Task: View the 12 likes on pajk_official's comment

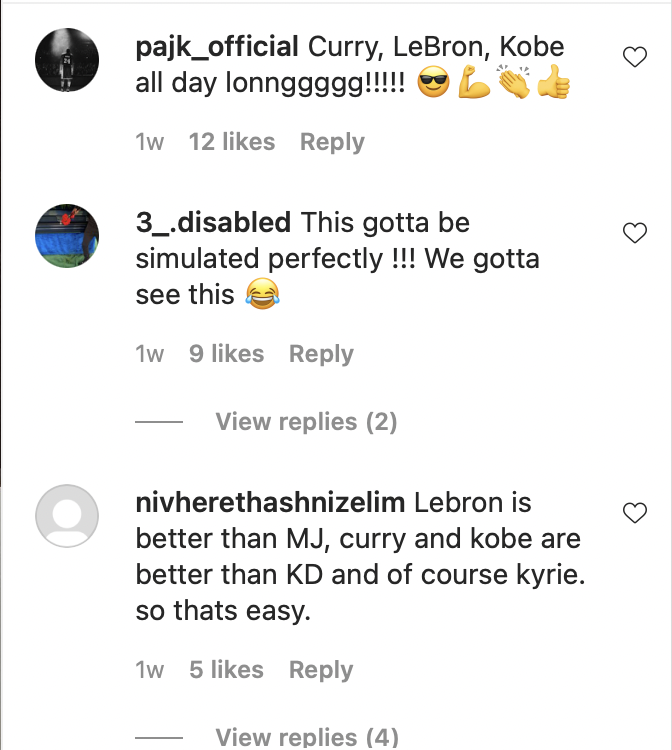Action: point(232,142)
